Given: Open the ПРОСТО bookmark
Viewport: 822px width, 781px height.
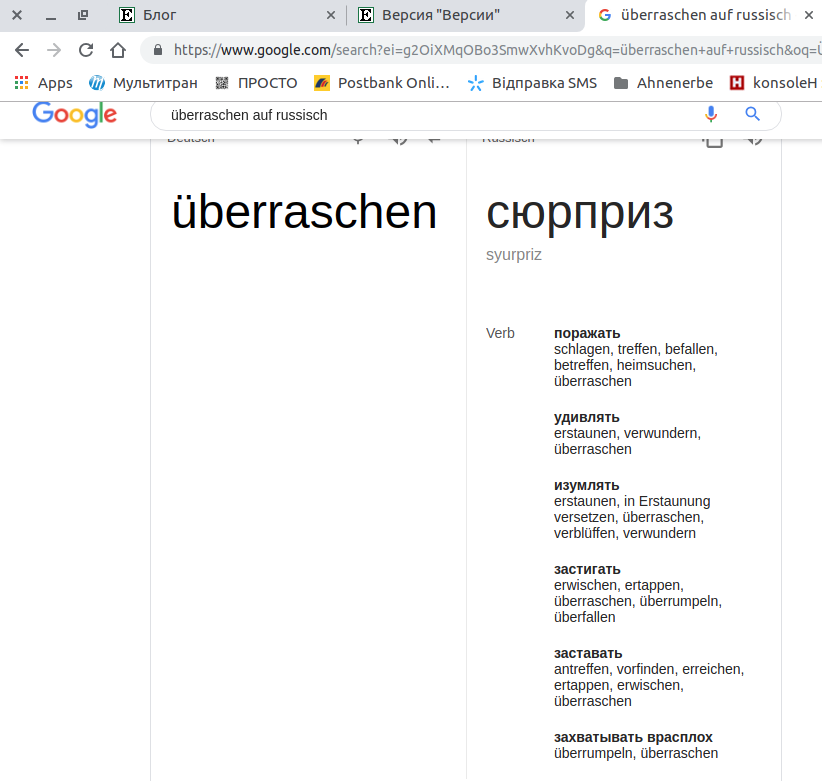Looking at the screenshot, I should tap(256, 83).
